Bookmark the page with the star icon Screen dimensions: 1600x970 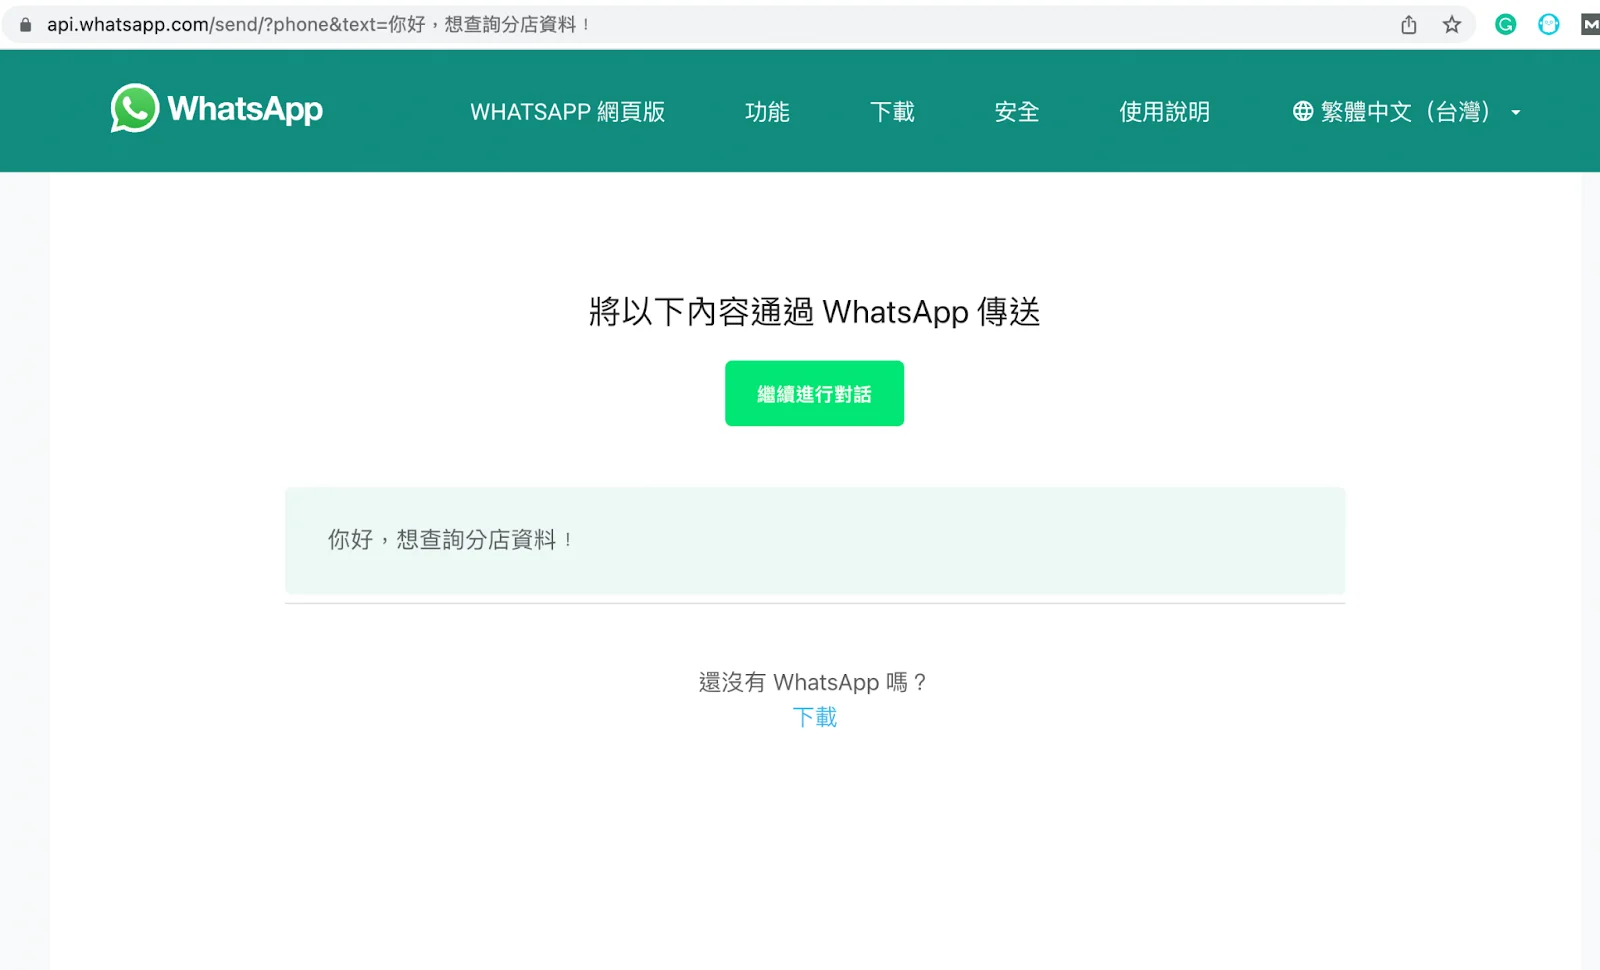(x=1450, y=24)
